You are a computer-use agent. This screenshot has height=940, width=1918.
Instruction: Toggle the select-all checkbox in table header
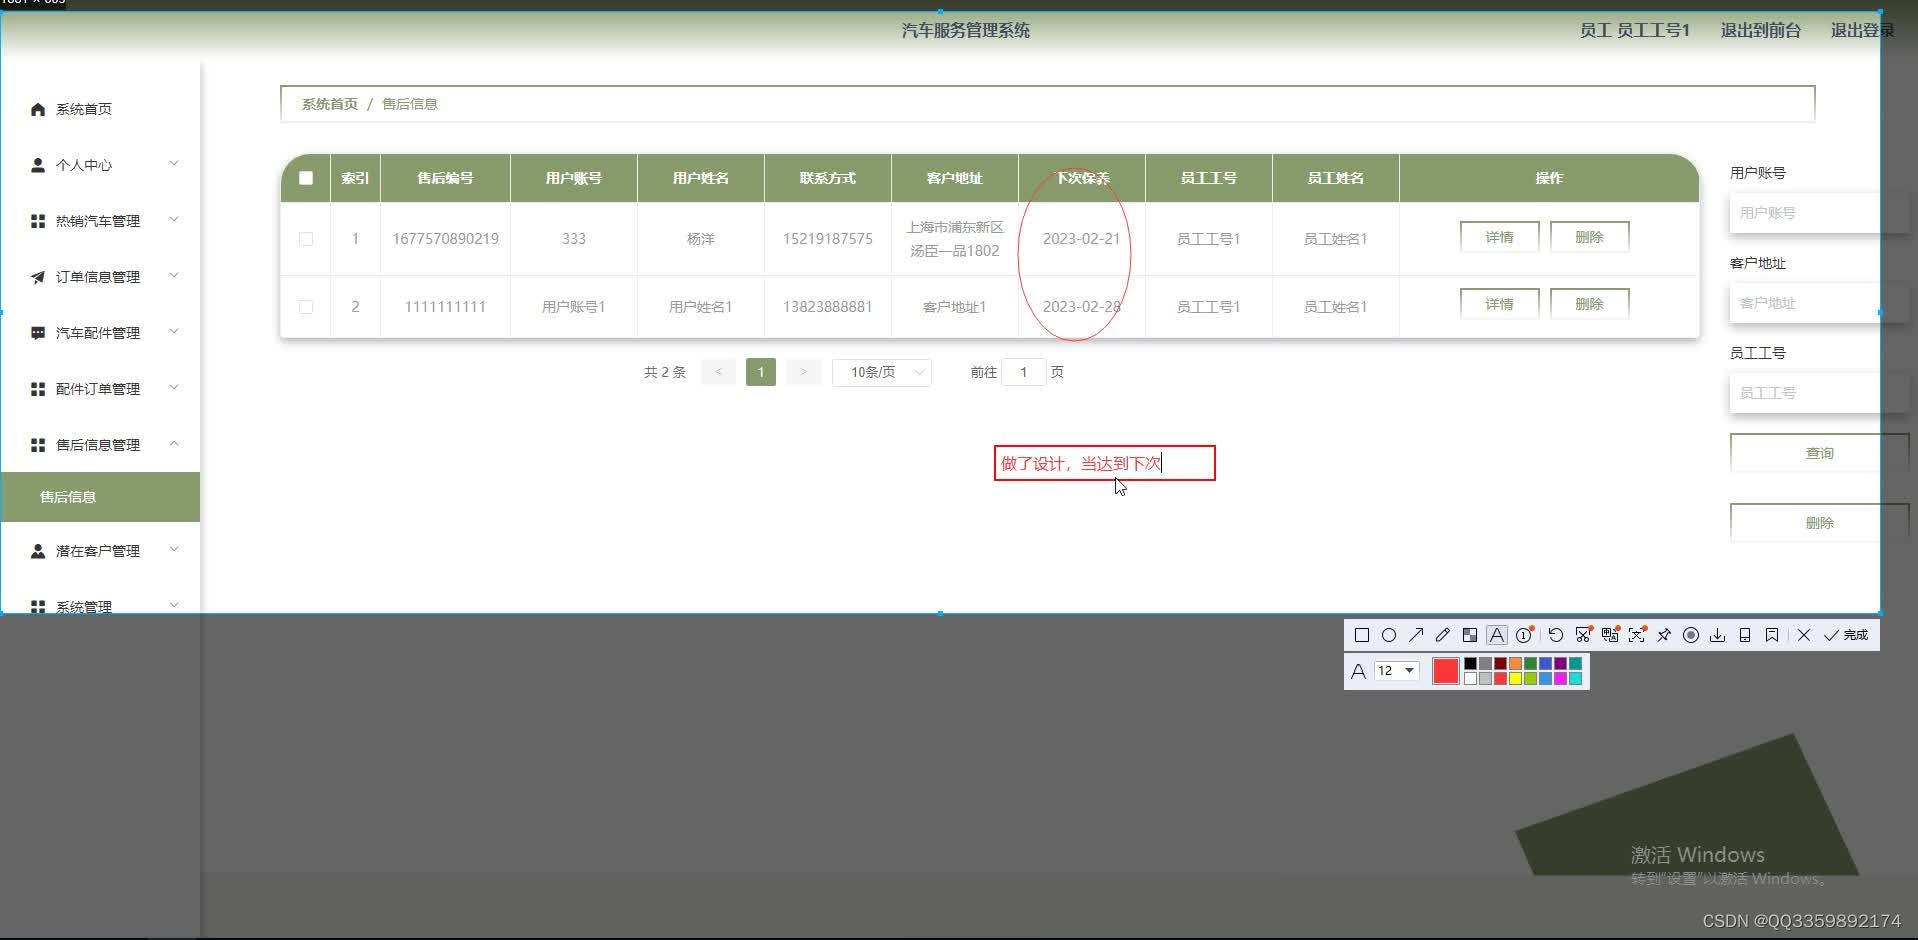pyautogui.click(x=306, y=178)
